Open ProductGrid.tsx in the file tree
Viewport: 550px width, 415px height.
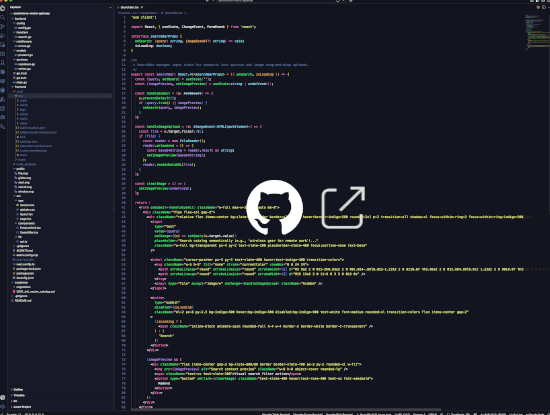(29, 228)
